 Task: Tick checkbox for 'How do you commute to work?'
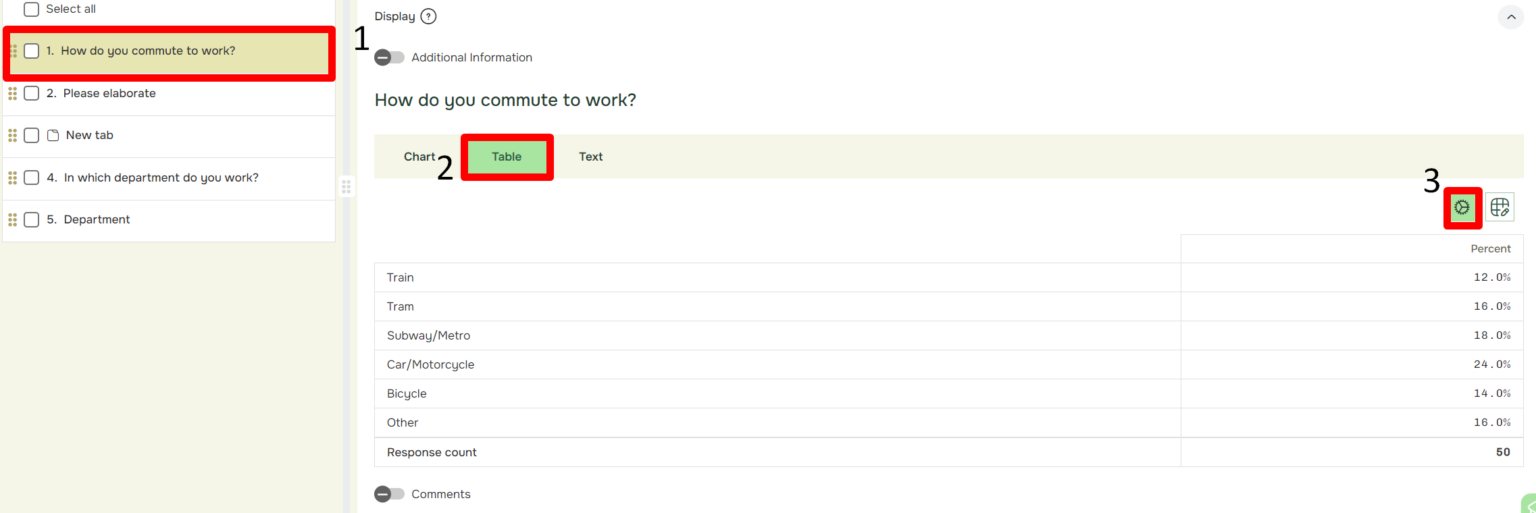pos(31,51)
